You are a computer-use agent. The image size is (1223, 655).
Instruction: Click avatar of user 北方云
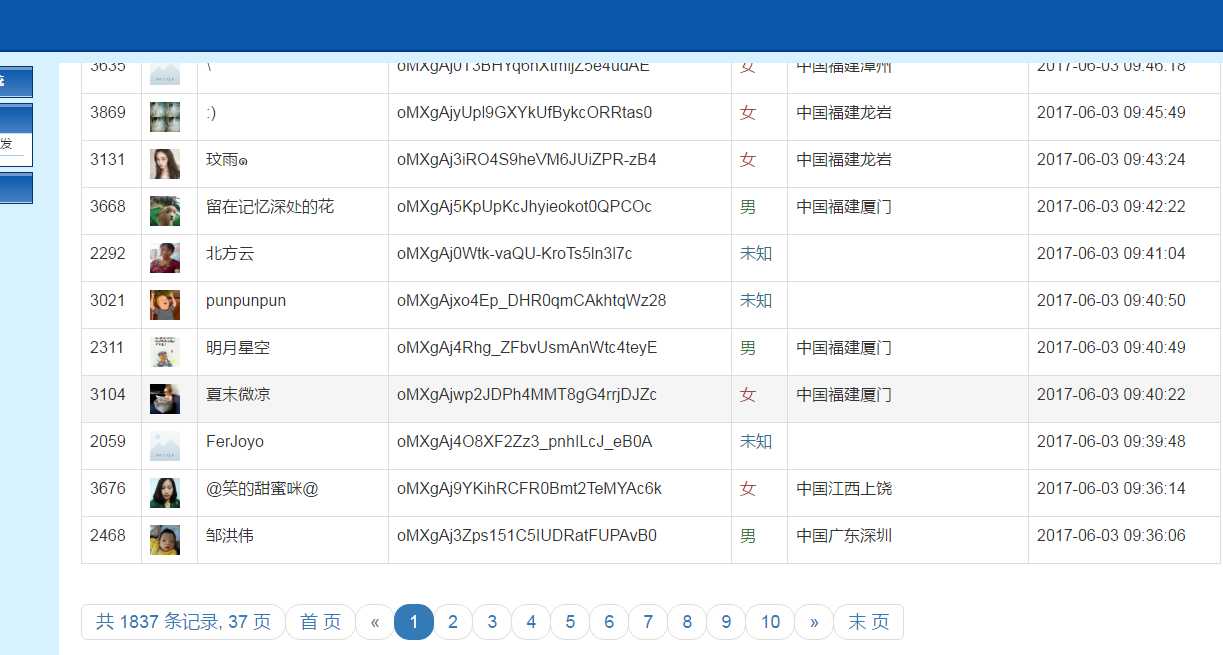[165, 258]
